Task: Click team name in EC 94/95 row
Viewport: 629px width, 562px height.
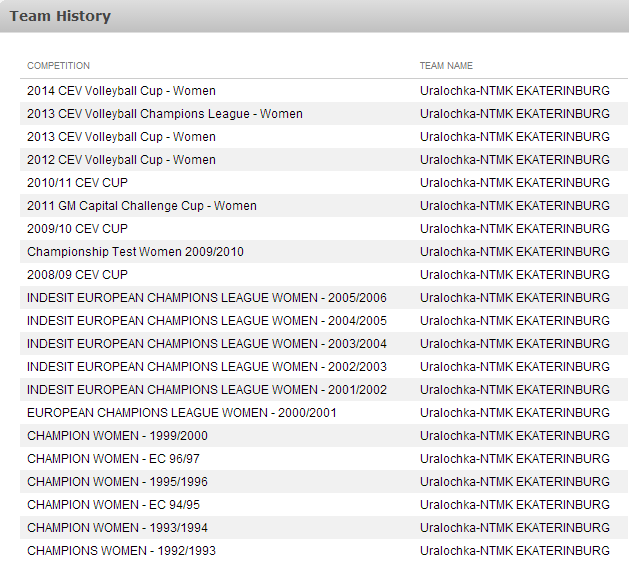Action: click(x=515, y=505)
